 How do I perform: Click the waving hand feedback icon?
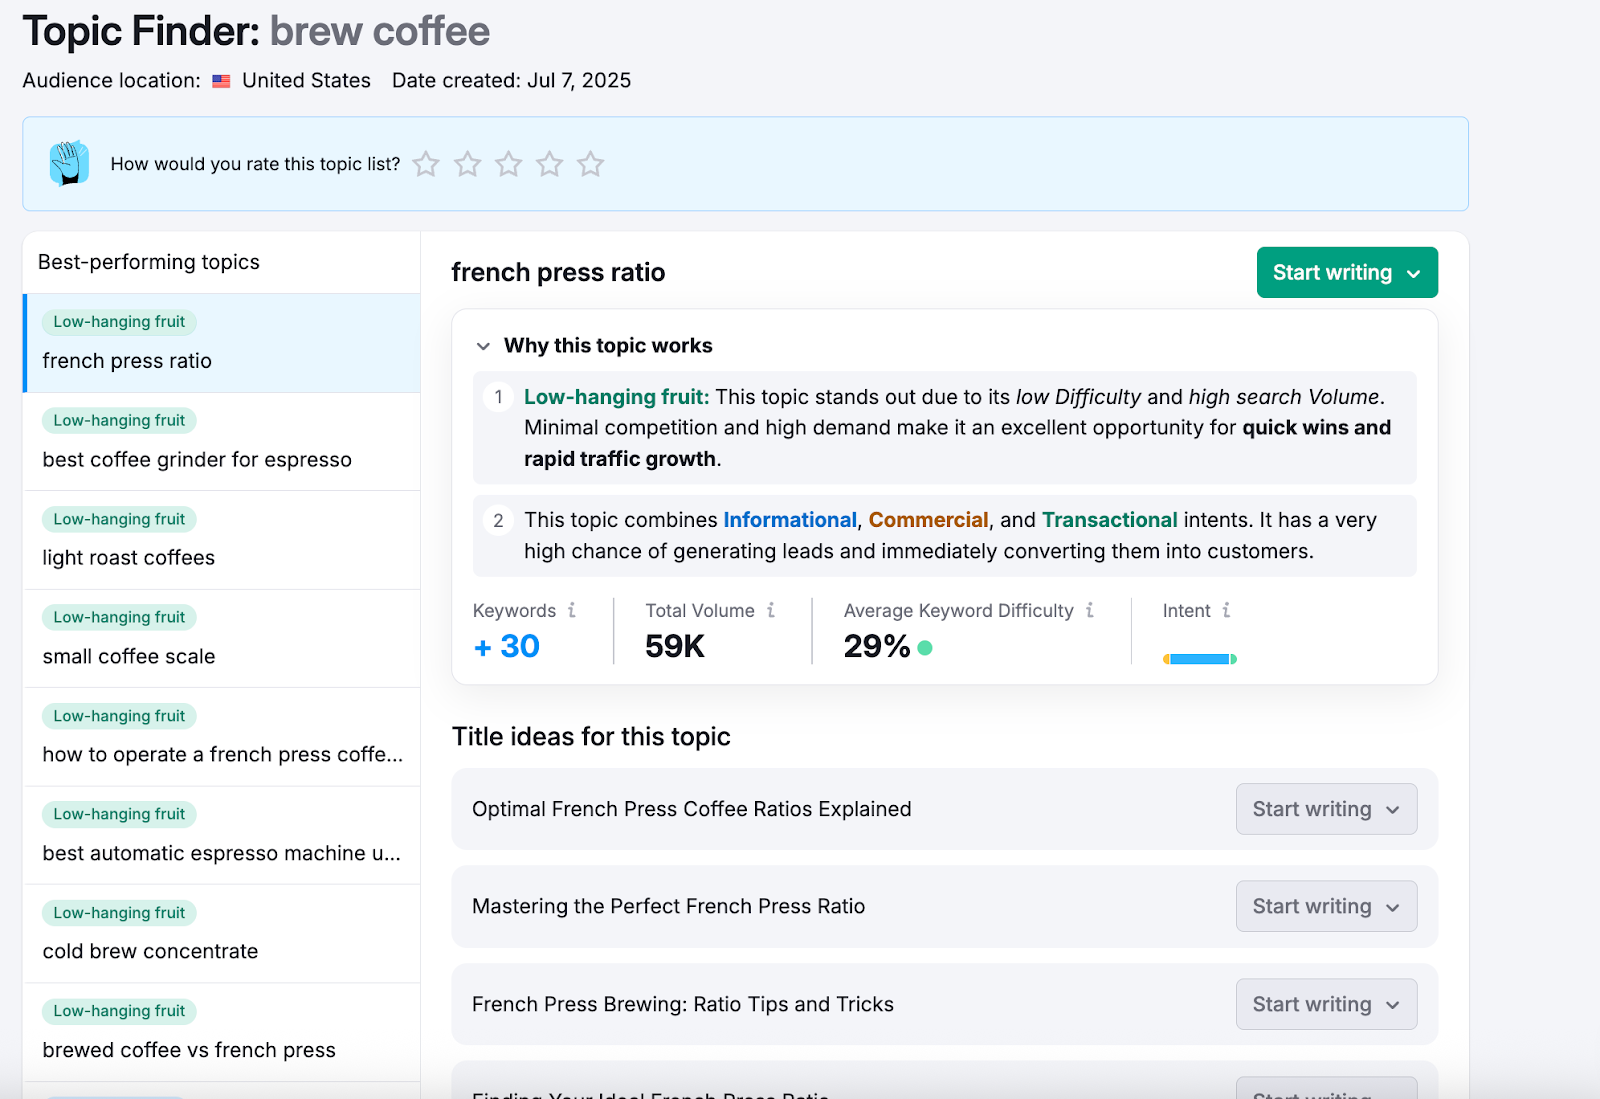tap(69, 163)
